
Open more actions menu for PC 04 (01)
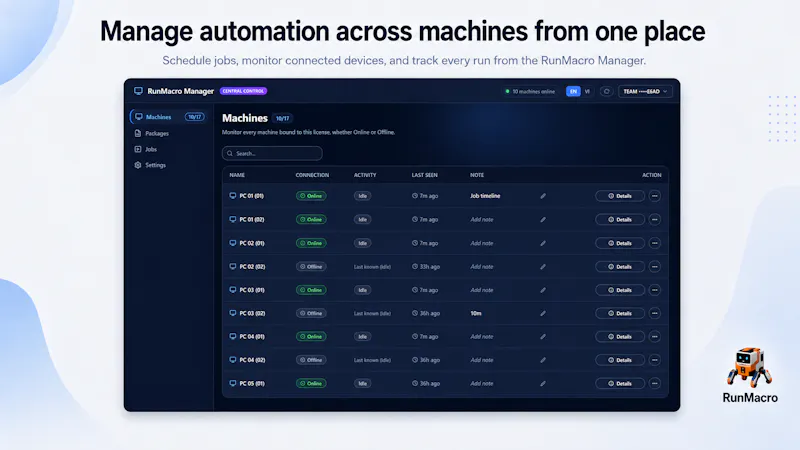pyautogui.click(x=655, y=337)
